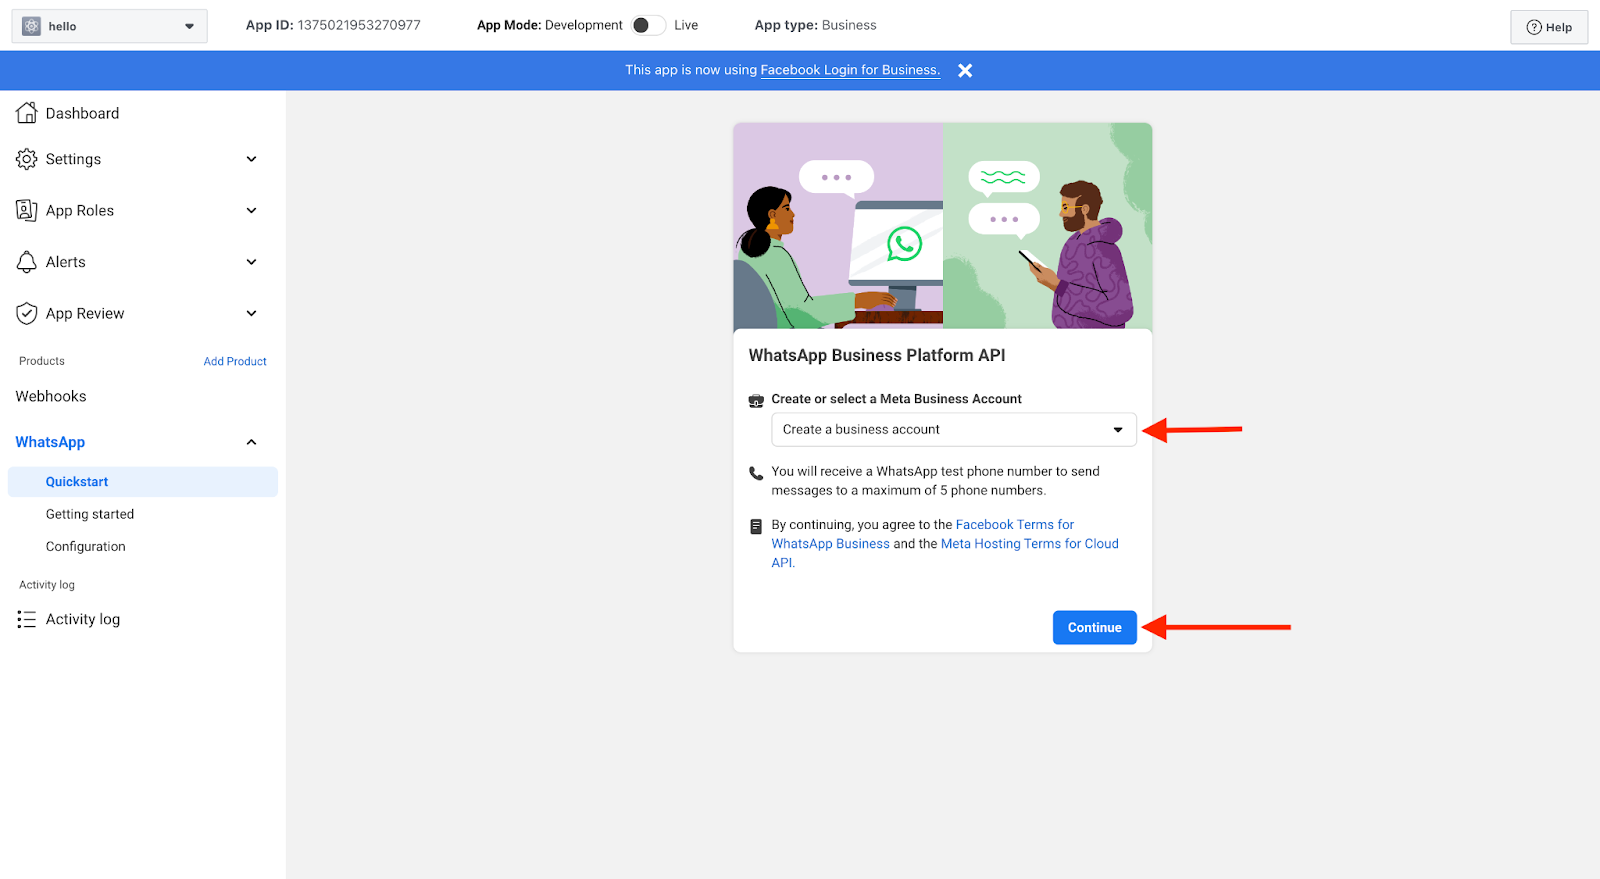Screen dimensions: 1600x879
Task: Click the Dashboard home icon
Action: click(x=27, y=113)
